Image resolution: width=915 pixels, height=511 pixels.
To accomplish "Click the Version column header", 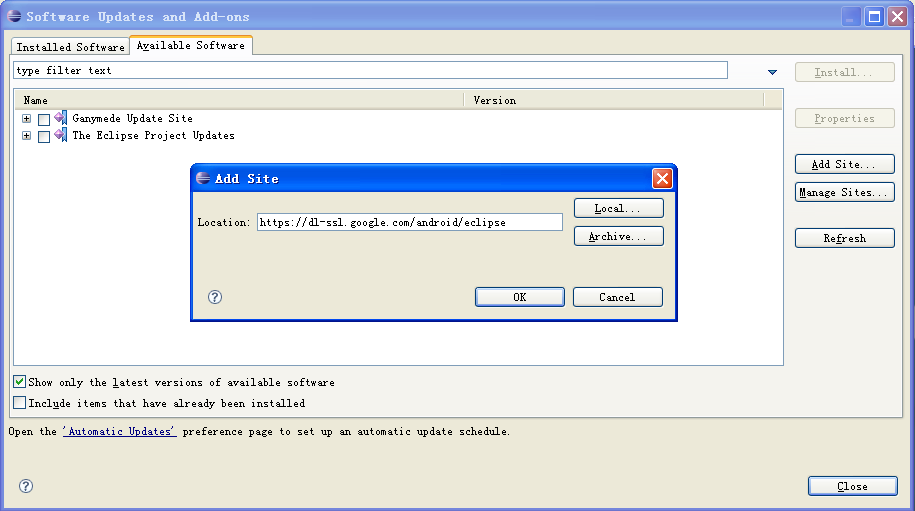I will coord(613,100).
